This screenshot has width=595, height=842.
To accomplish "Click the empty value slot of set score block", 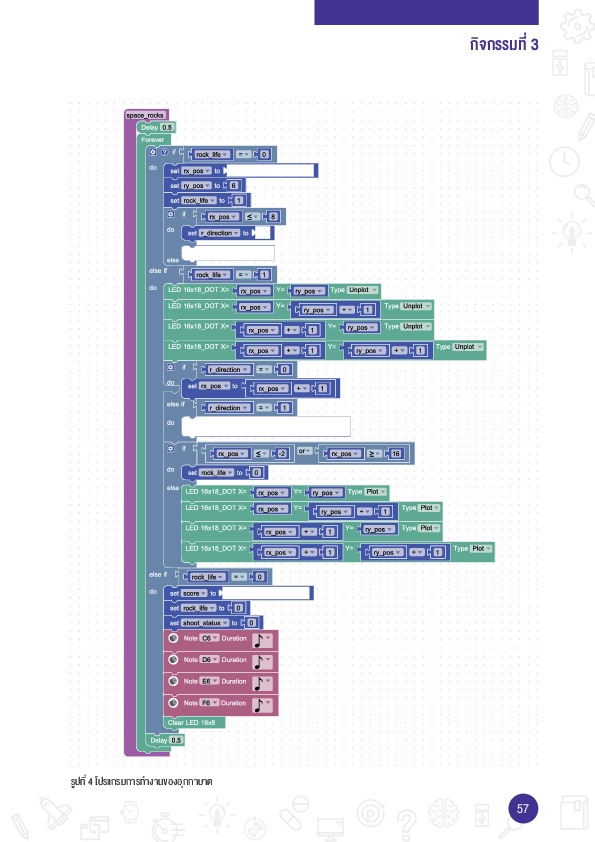I will (266, 593).
